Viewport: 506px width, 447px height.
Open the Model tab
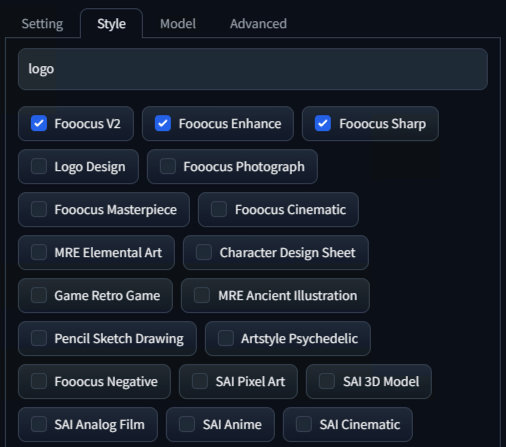click(x=178, y=24)
